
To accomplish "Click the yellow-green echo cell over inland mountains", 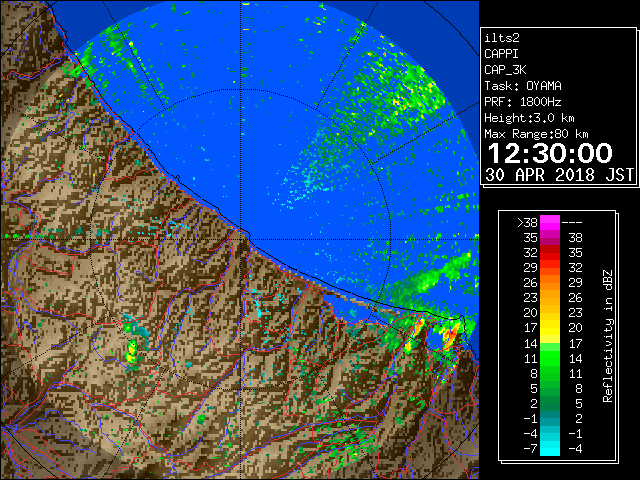I will (131, 352).
